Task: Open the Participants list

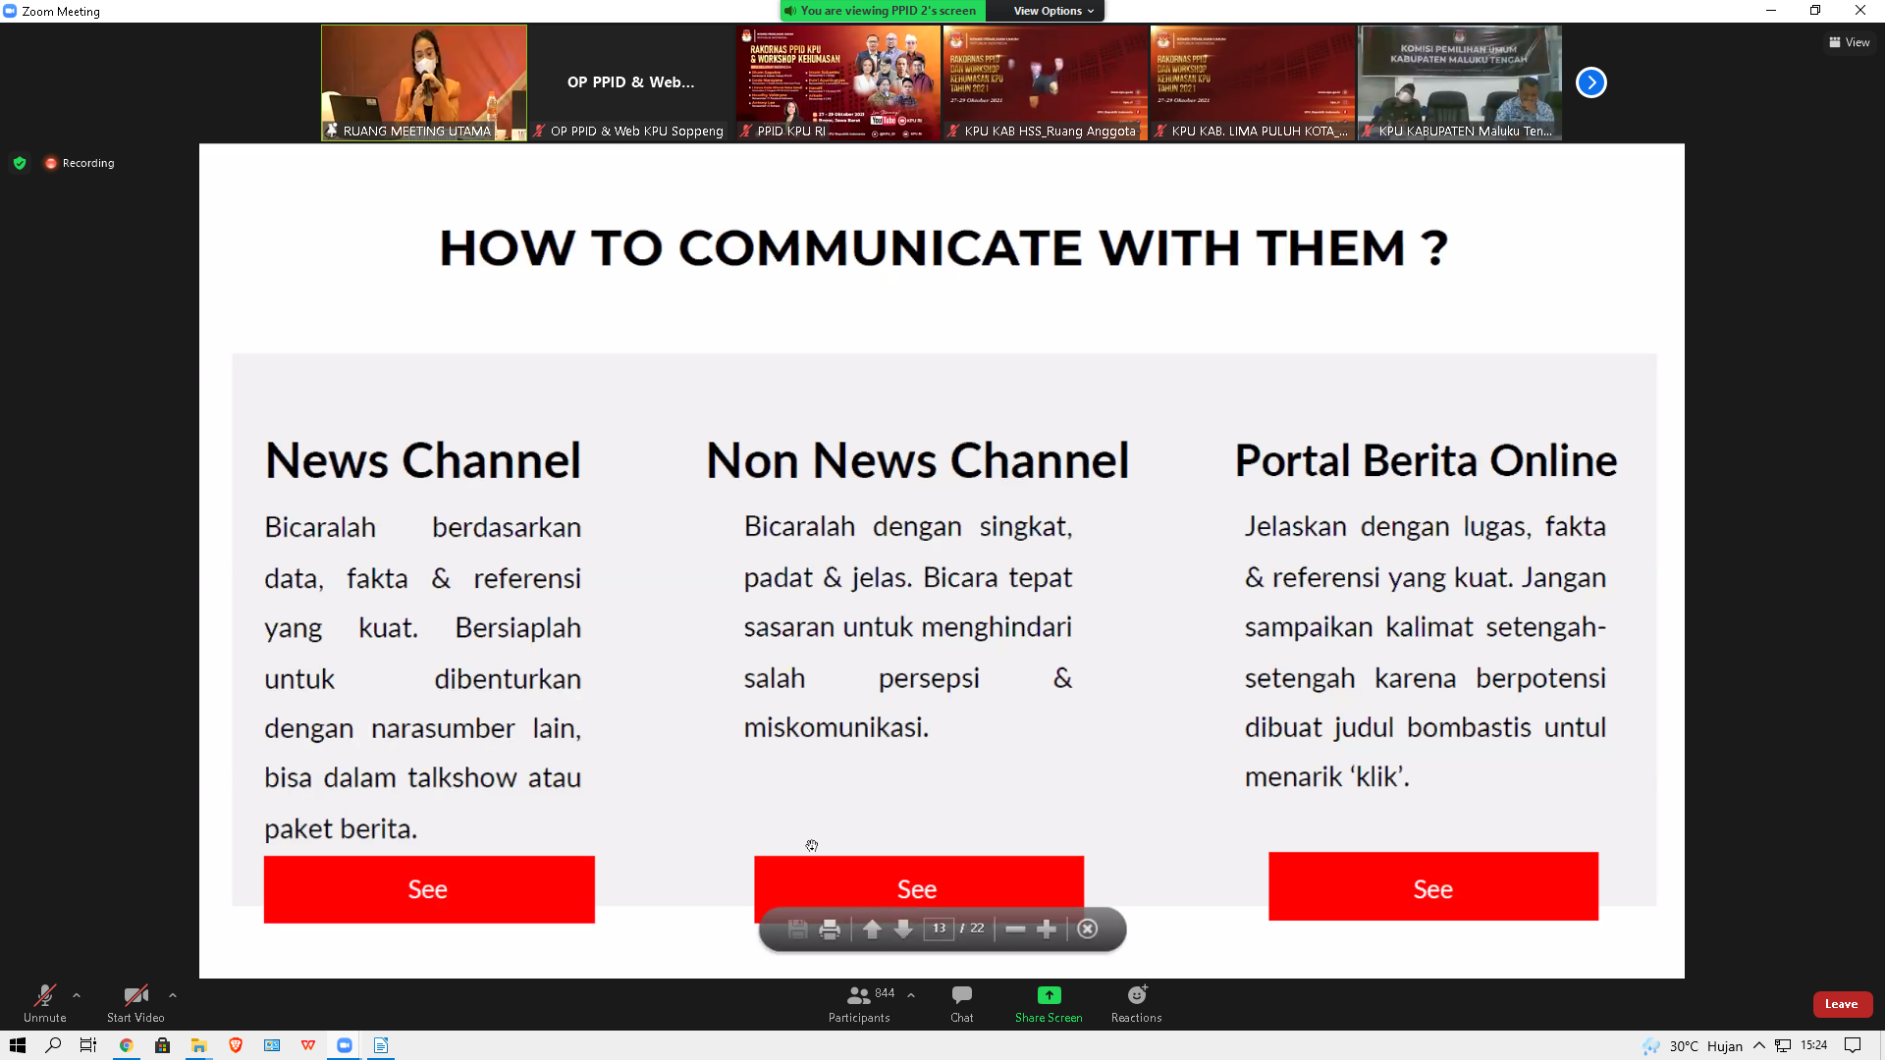Action: 859,1003
